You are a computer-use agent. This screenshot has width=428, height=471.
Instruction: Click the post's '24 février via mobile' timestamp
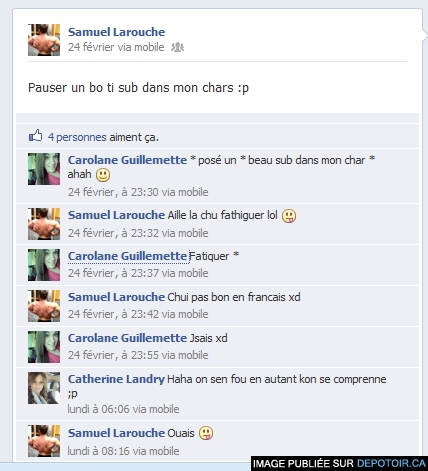(116, 47)
